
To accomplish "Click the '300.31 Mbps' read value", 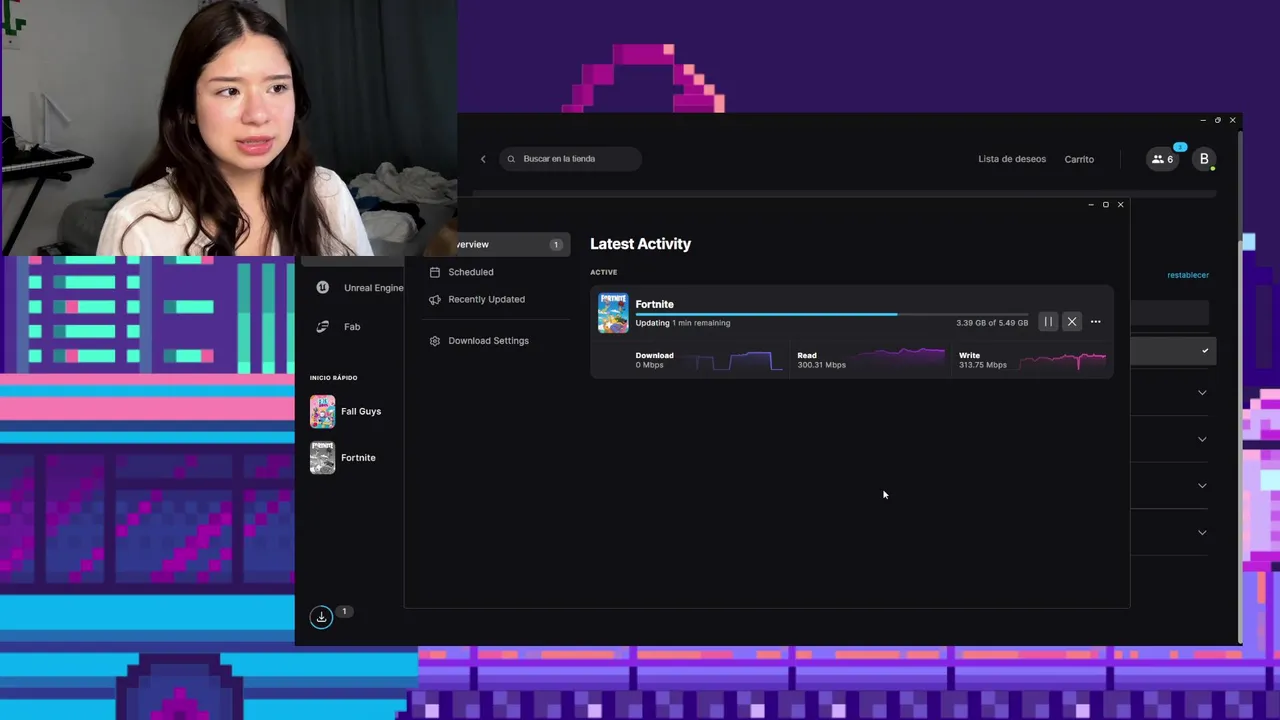I will click(x=821, y=365).
